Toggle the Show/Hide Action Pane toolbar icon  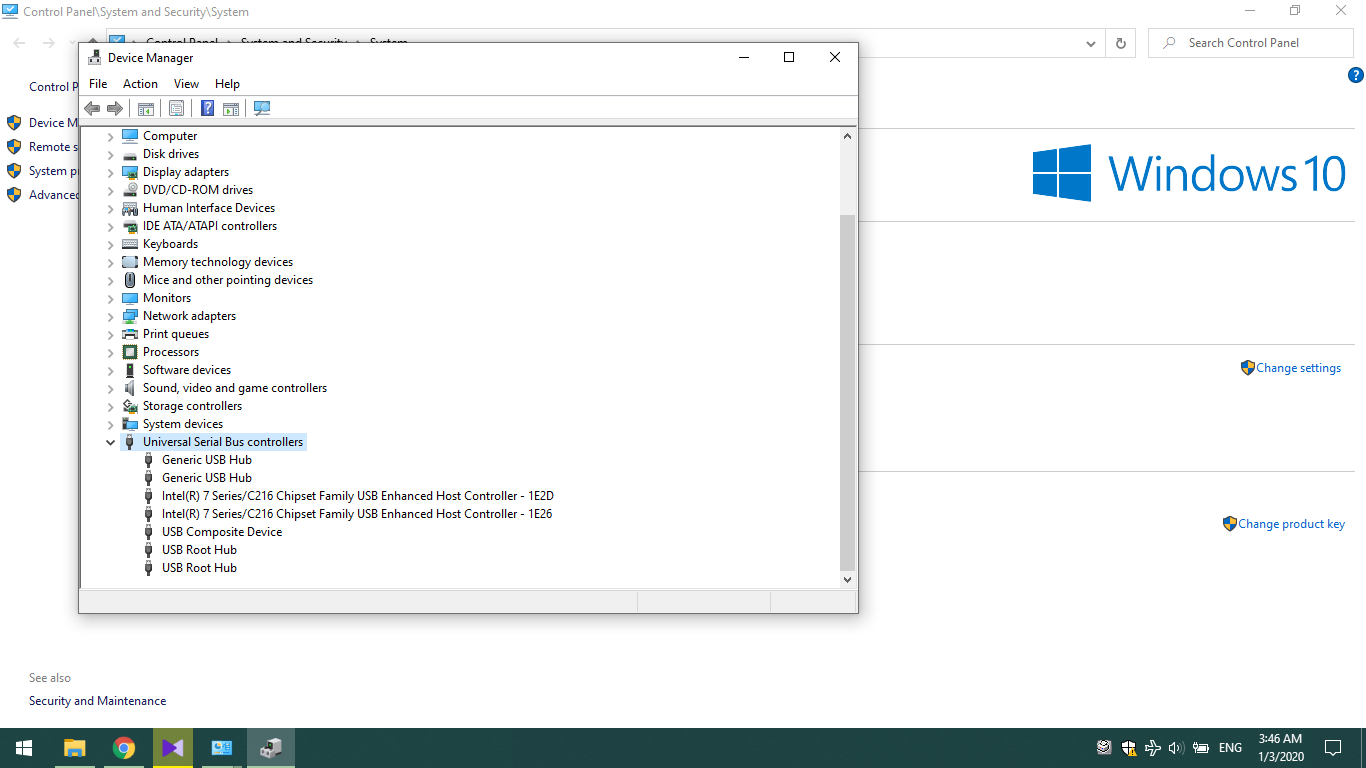coord(231,108)
